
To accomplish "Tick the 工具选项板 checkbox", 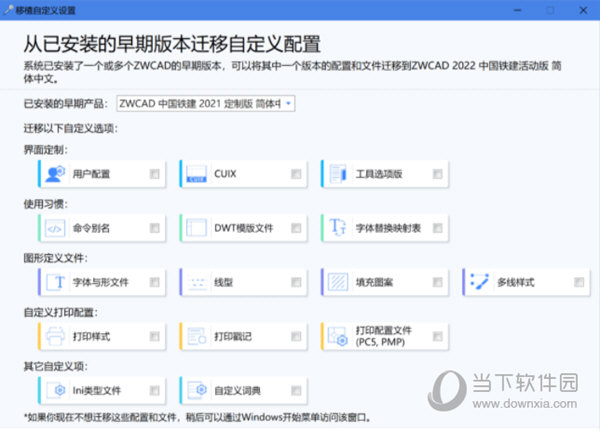I will tap(437, 174).
